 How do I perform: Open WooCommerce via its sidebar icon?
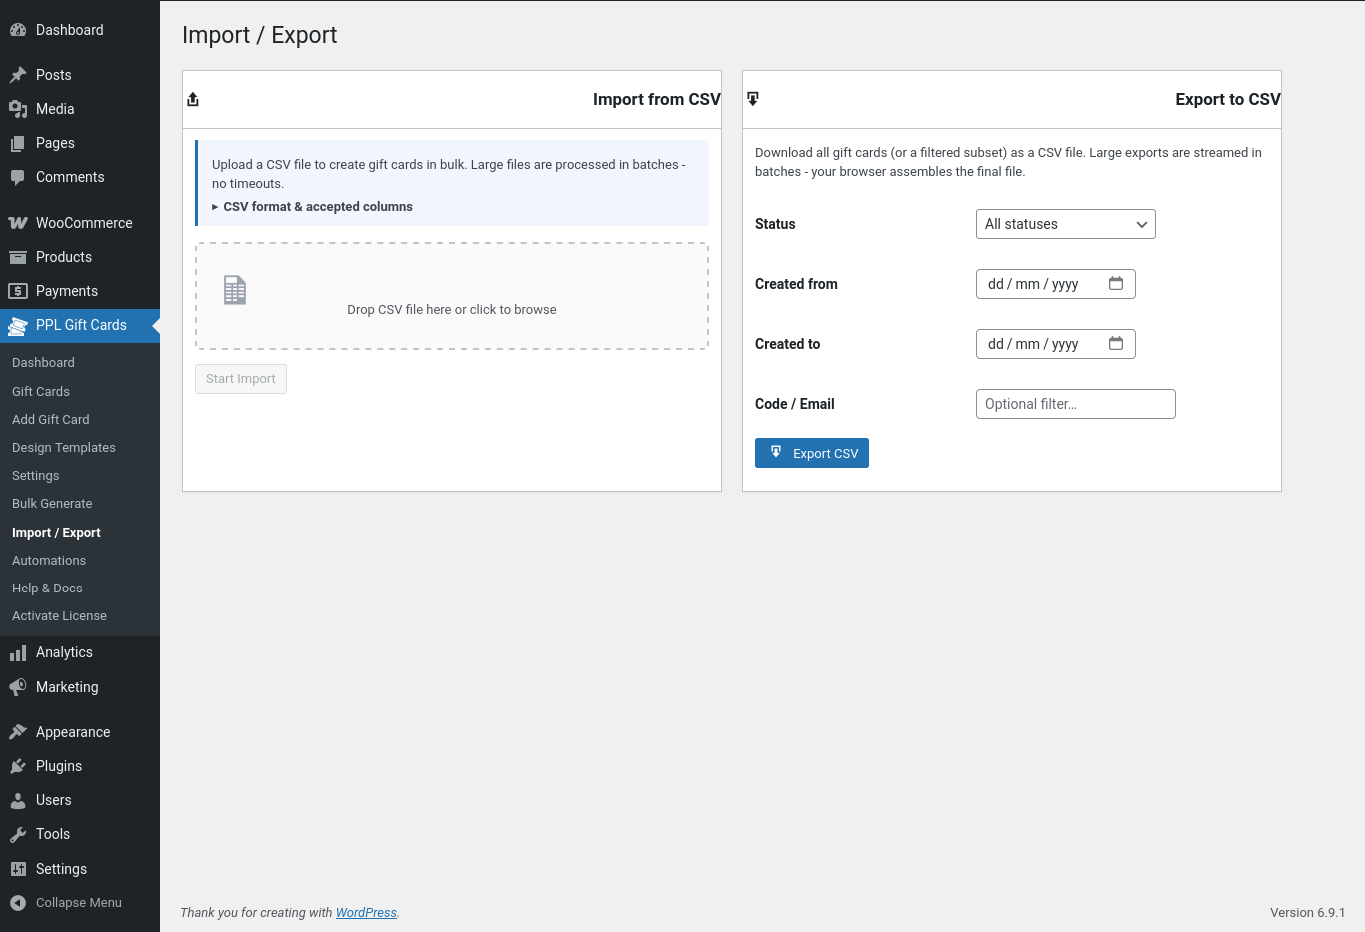pyautogui.click(x=18, y=223)
